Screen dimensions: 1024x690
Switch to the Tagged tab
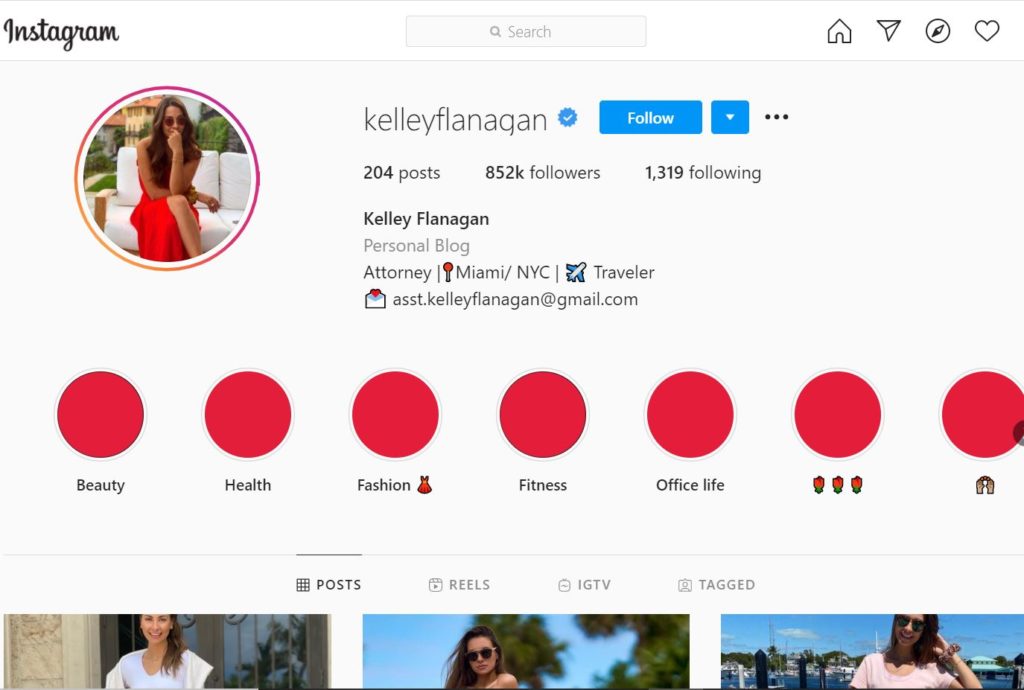[x=716, y=584]
